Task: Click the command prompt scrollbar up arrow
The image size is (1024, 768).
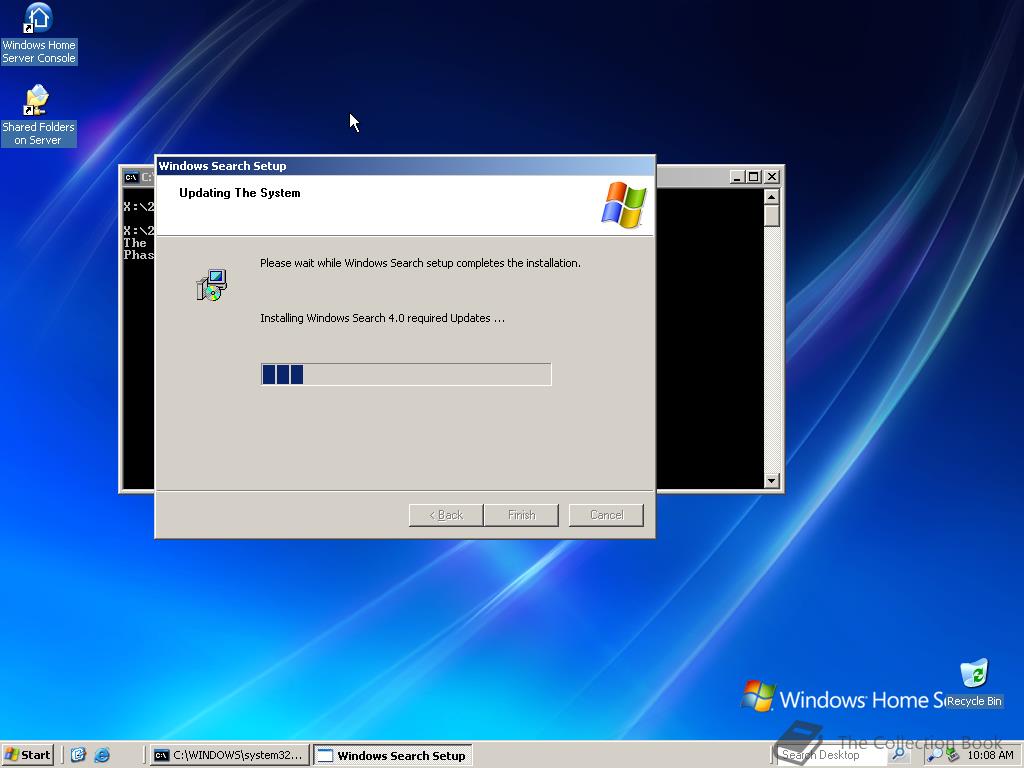Action: pyautogui.click(x=771, y=197)
